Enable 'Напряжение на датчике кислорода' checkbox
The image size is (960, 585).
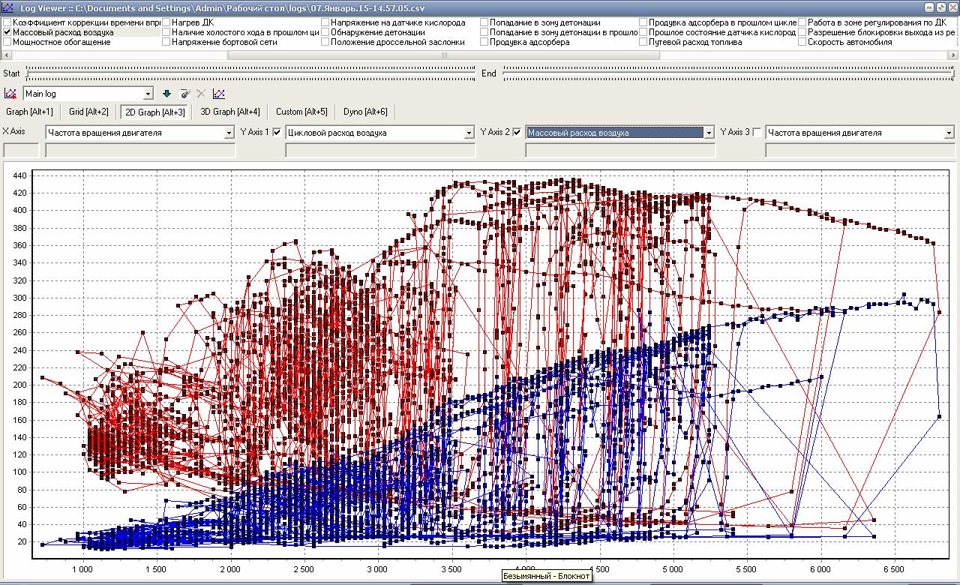[325, 23]
